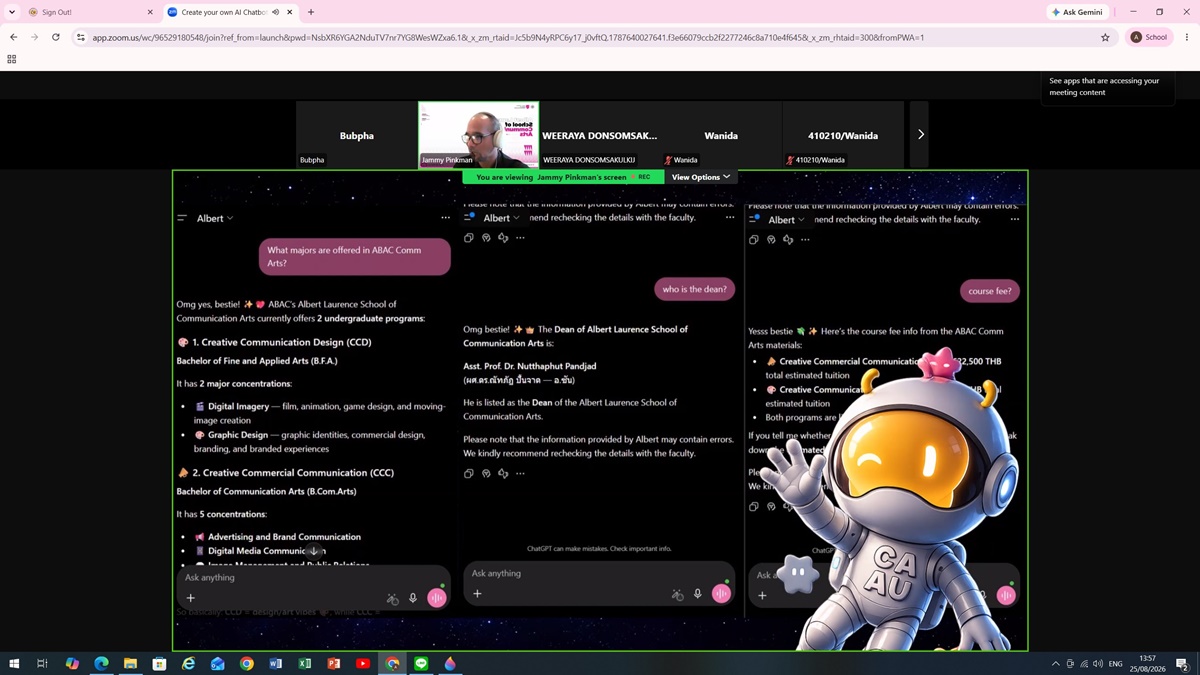Click plus attach button in first chat input

tap(191, 598)
